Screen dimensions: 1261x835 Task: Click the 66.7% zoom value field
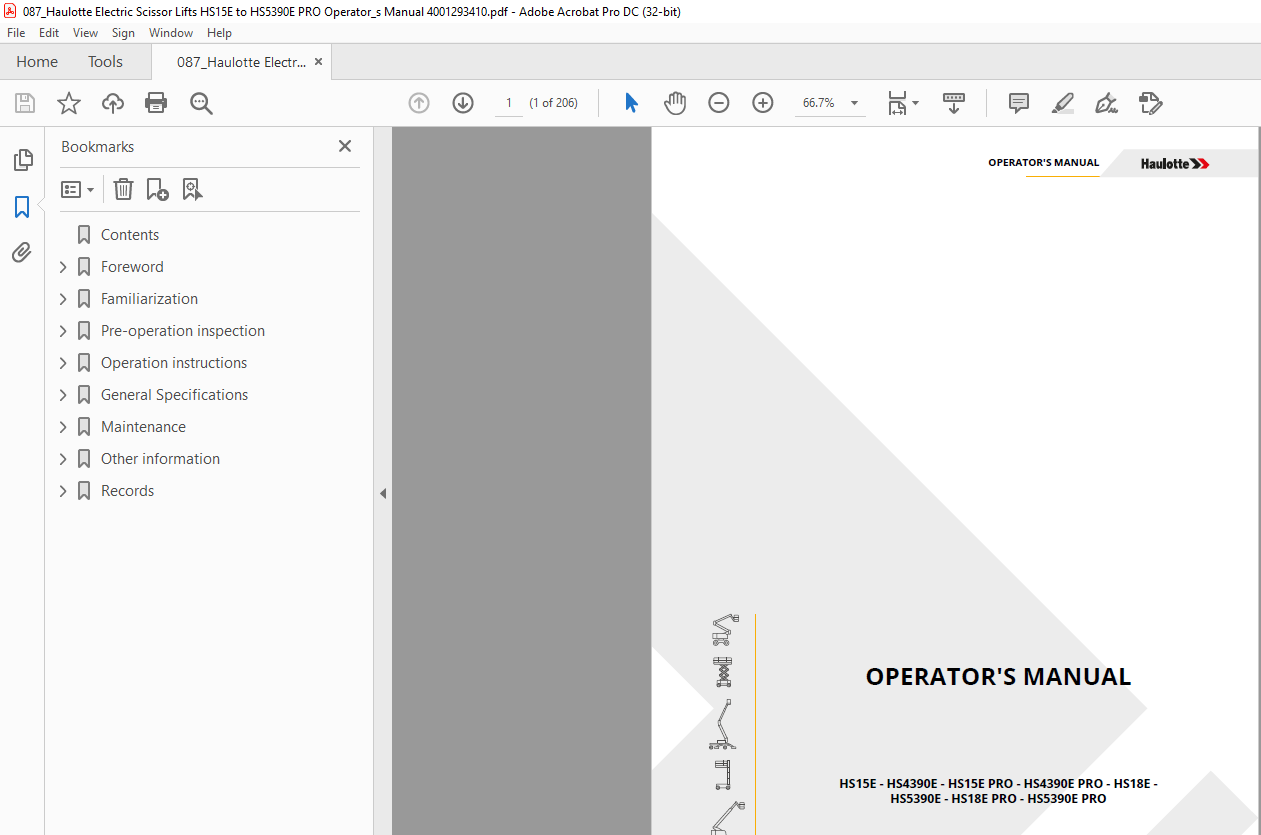click(x=819, y=103)
